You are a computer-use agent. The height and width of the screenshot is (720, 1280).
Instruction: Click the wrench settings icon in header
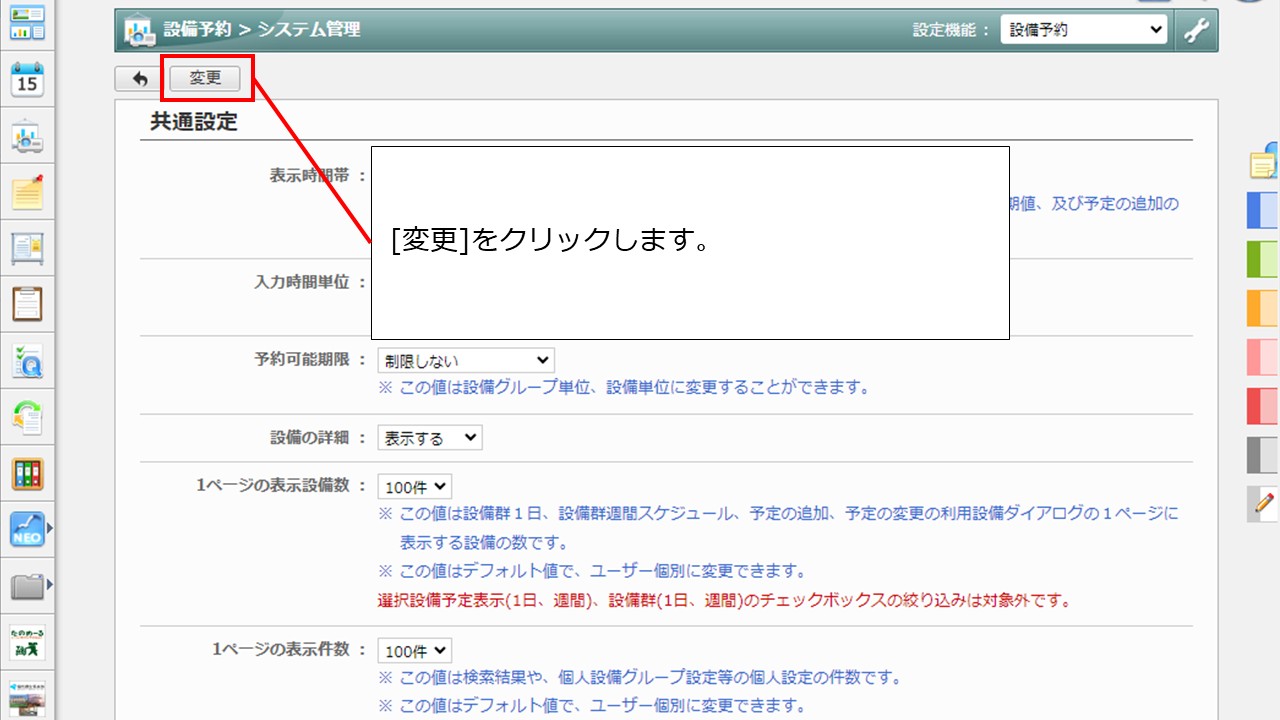coord(1195,30)
